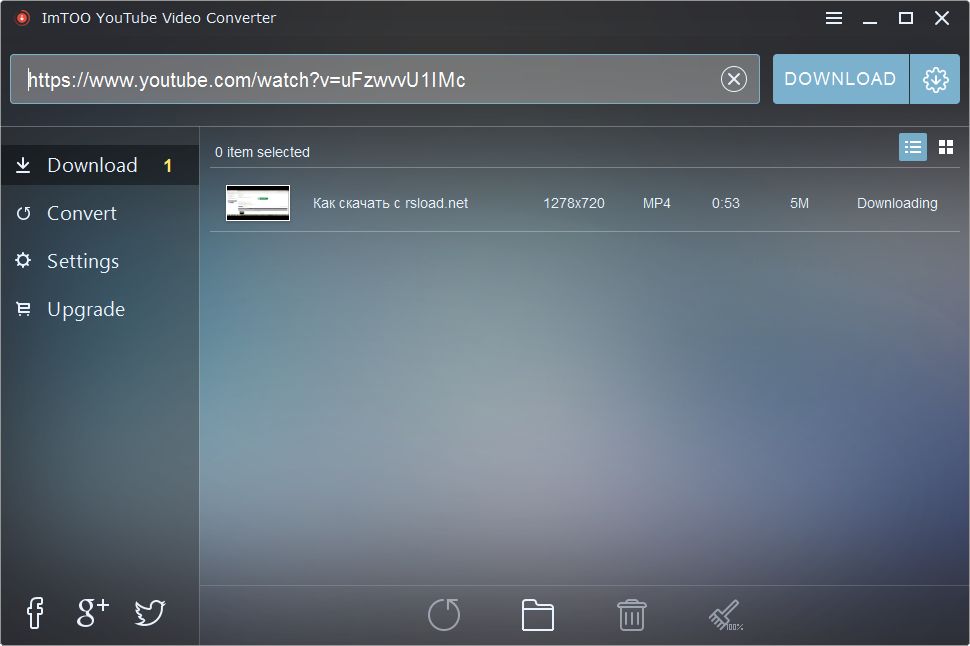
Task: Open Settings from the left sidebar
Action: tap(83, 261)
